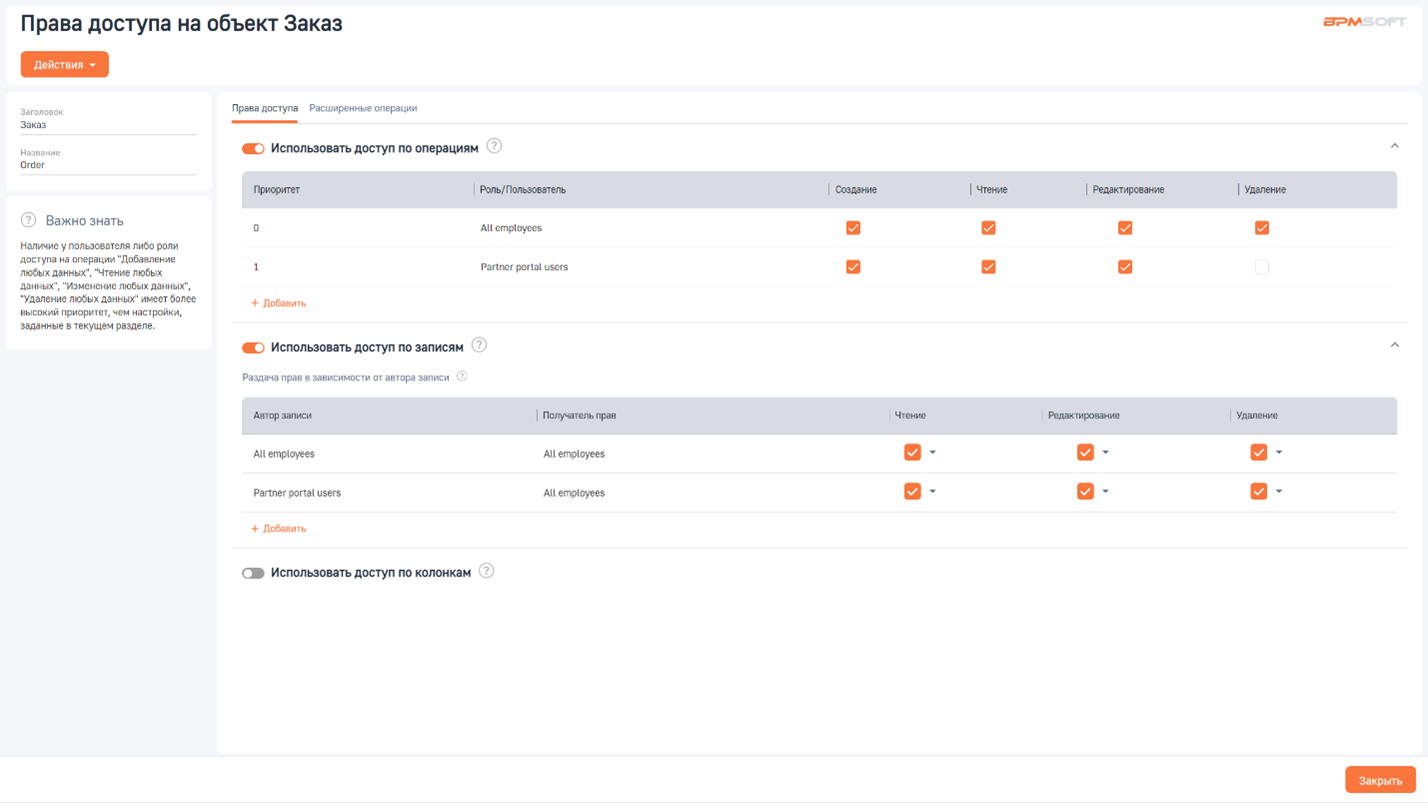Switch to Права доступа tab
1428x803 pixels.
pos(265,108)
